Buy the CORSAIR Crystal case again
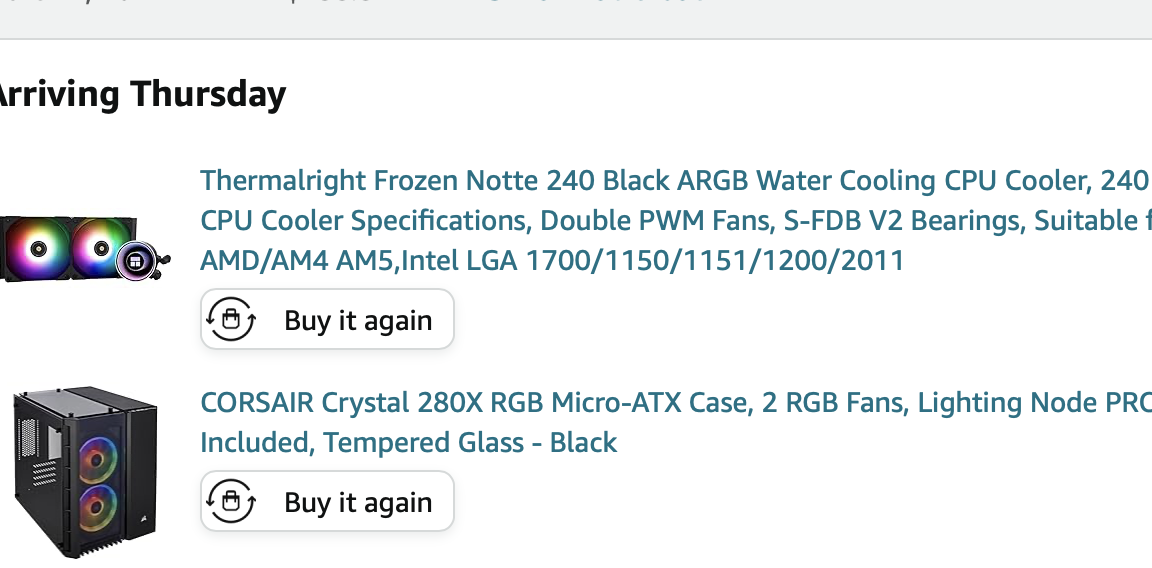The height and width of the screenshot is (568, 1152). pyautogui.click(x=328, y=501)
